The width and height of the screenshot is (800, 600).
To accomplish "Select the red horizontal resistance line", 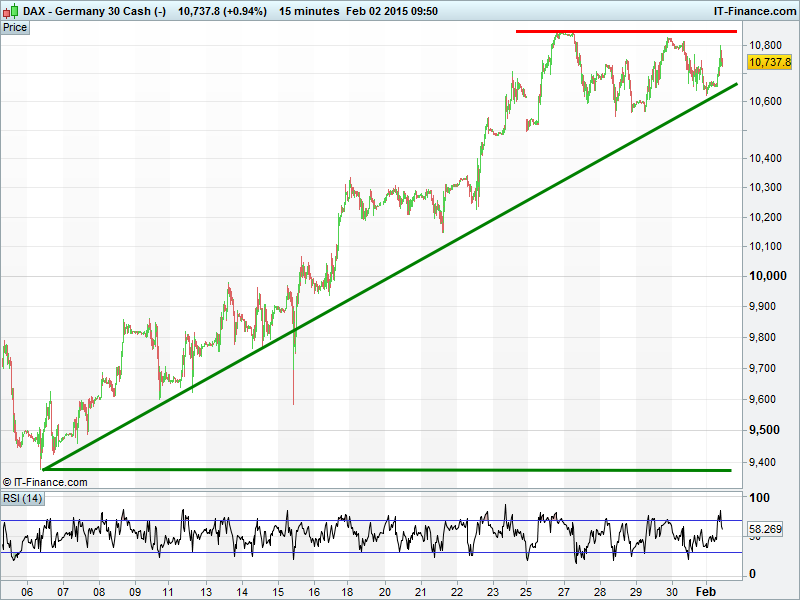I will click(626, 32).
